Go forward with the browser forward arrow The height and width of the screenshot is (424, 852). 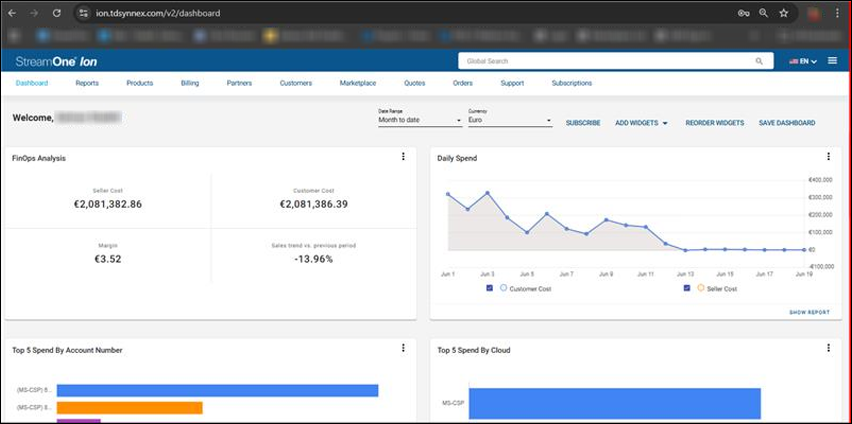[x=34, y=13]
